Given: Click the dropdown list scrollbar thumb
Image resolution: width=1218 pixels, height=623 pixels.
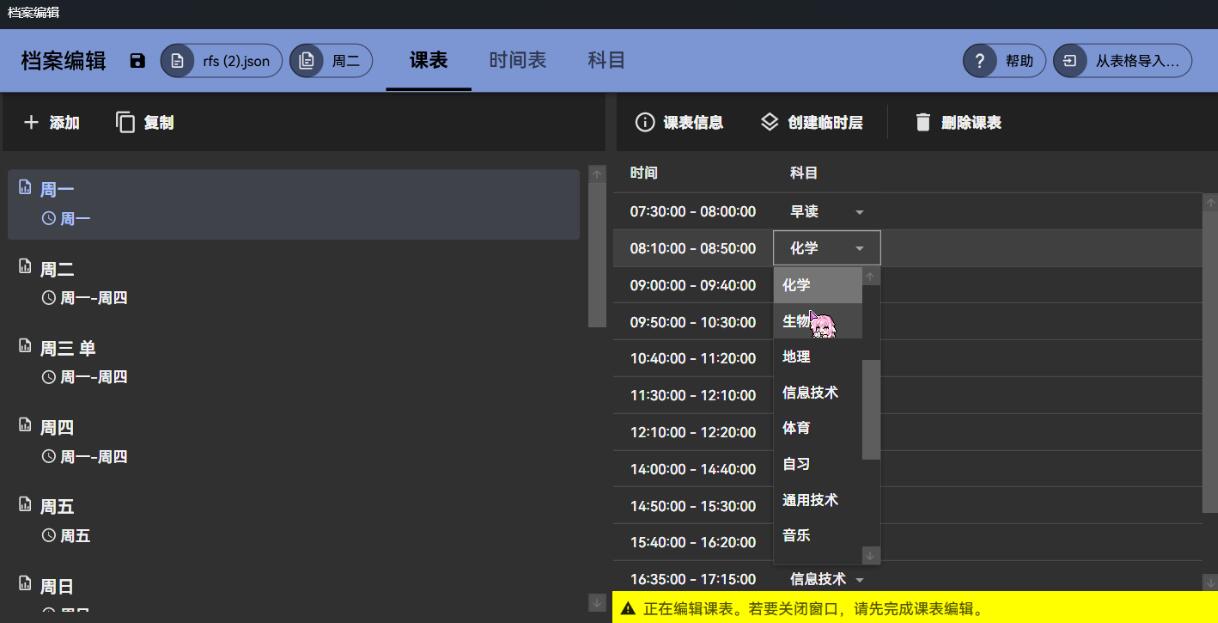Looking at the screenshot, I should click(x=871, y=409).
